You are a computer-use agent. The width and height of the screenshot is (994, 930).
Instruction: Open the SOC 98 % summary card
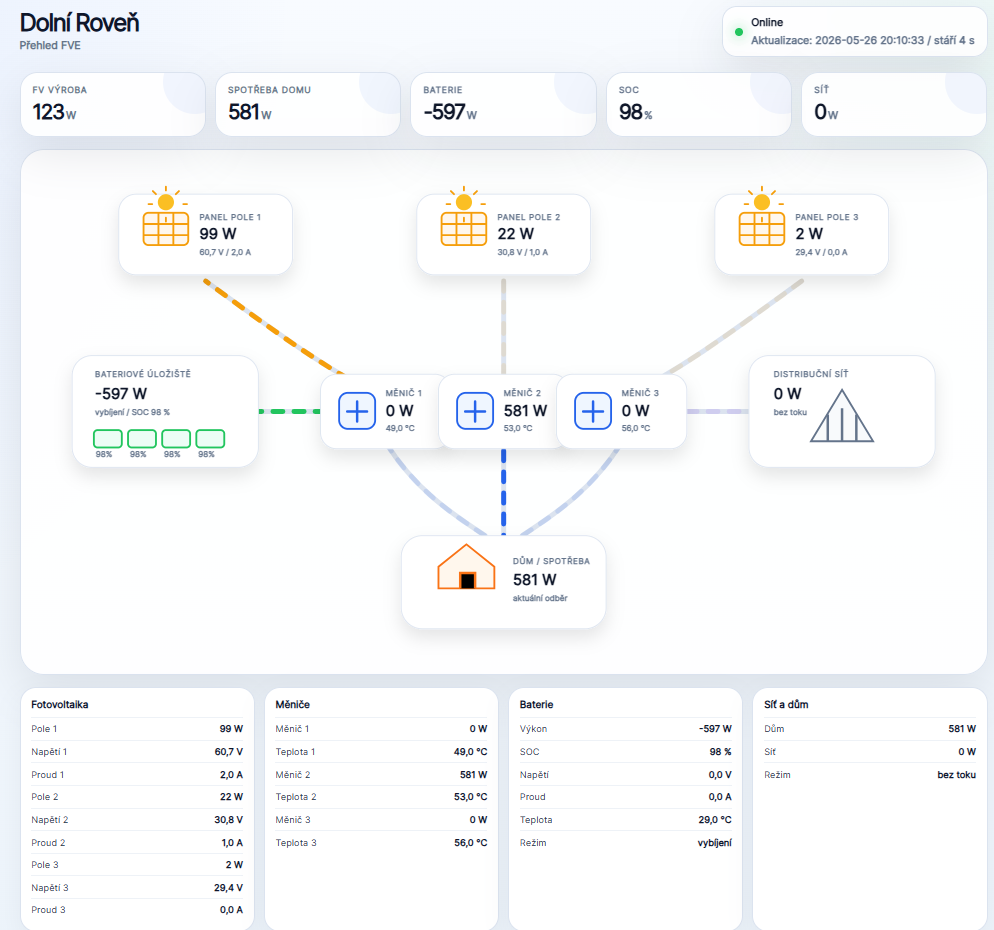click(x=699, y=104)
